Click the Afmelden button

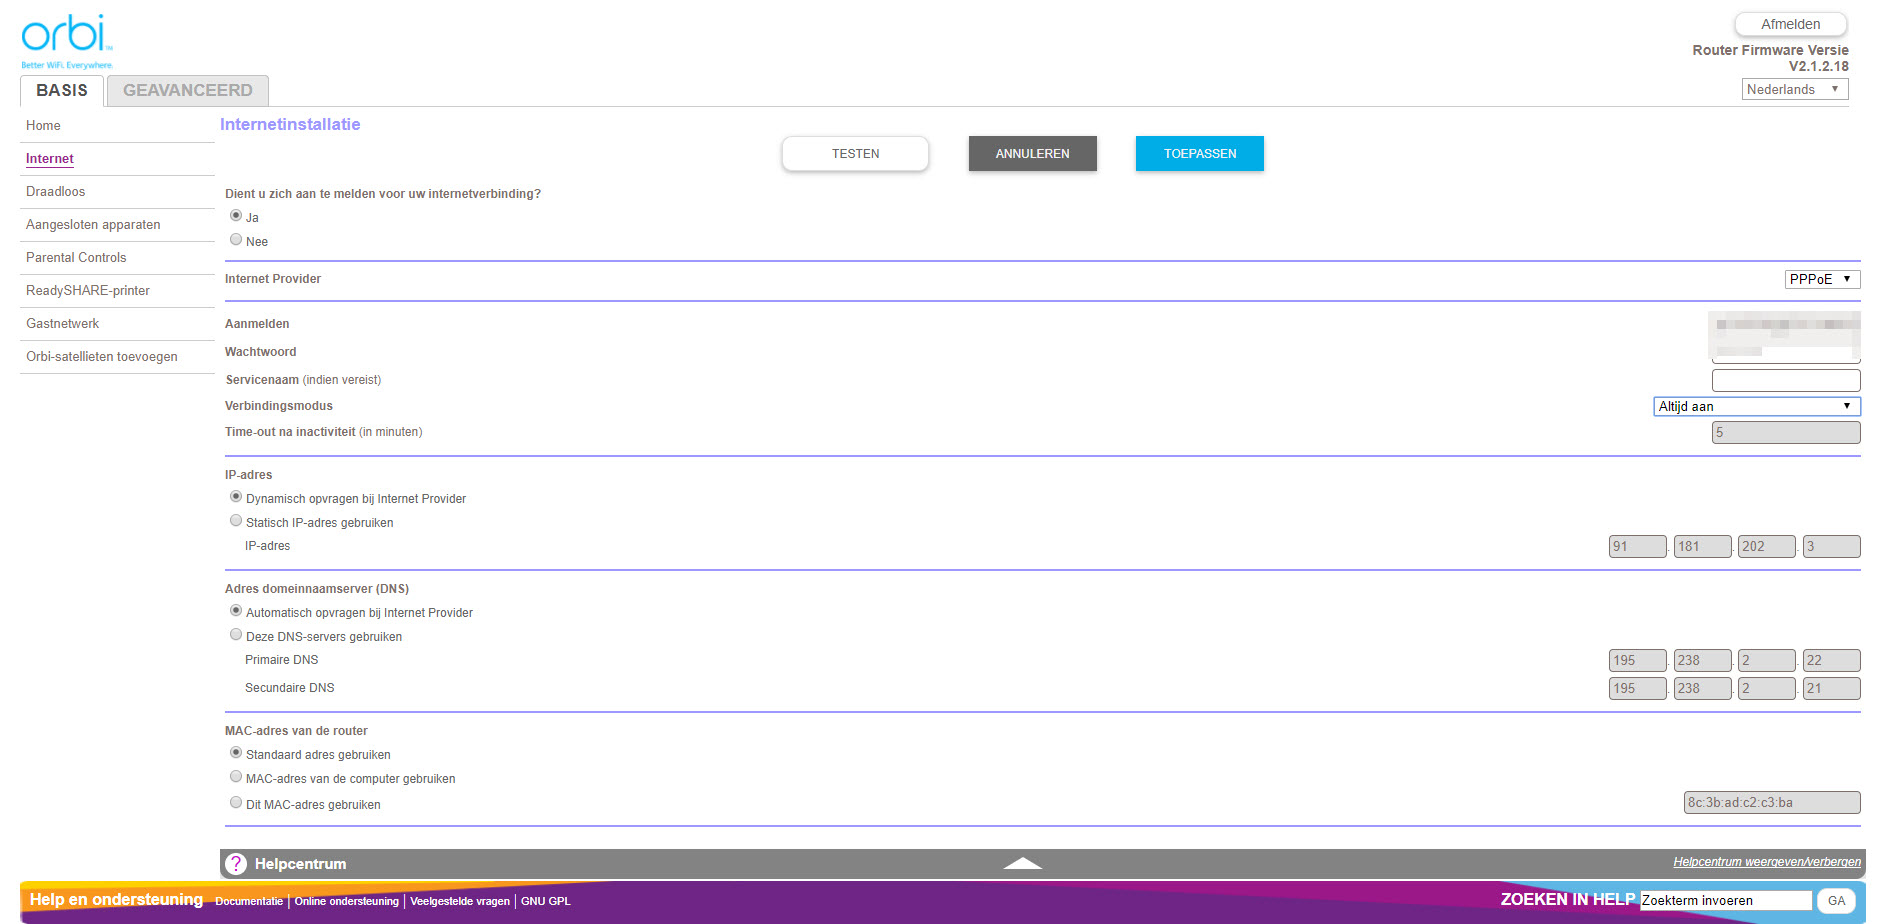click(x=1790, y=24)
